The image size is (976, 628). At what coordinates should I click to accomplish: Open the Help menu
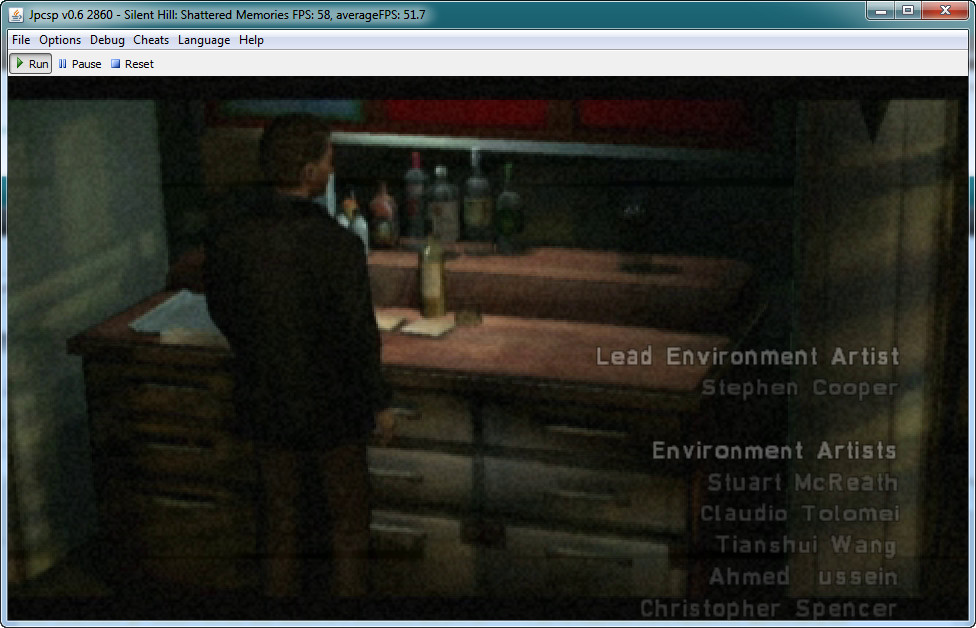pos(251,40)
